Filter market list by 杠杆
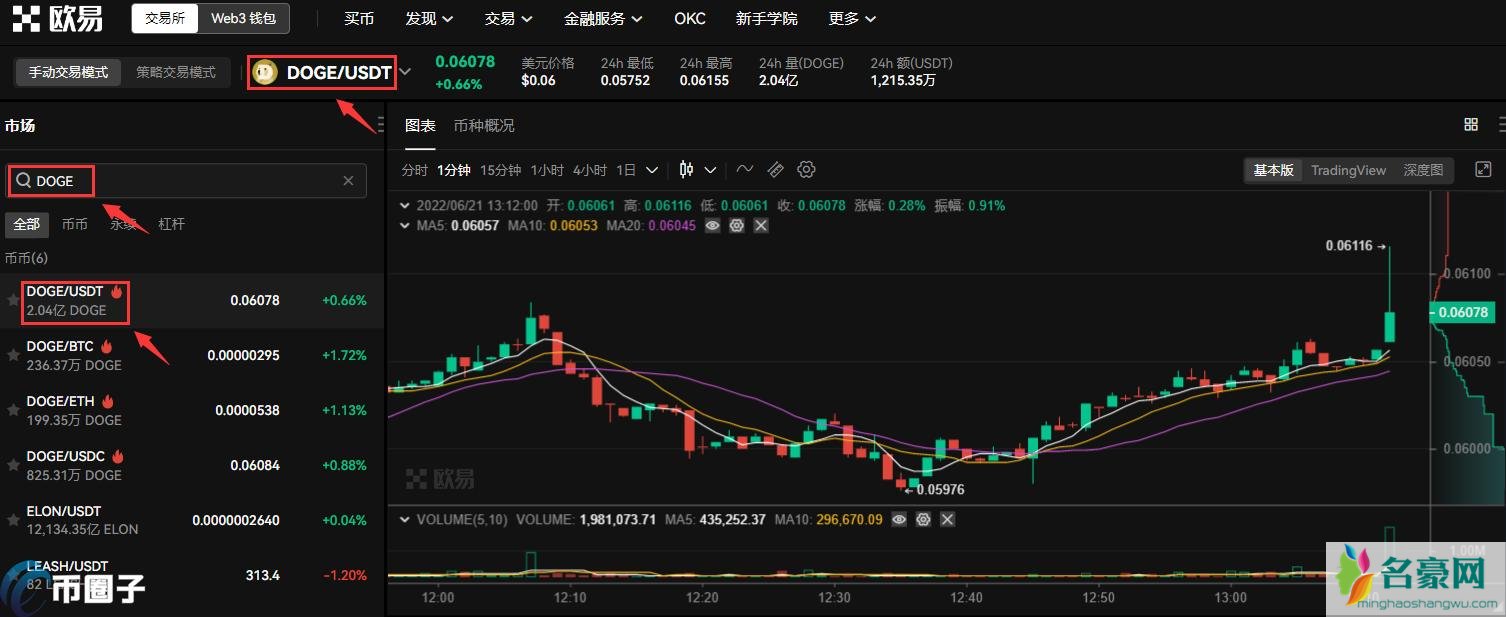Image resolution: width=1506 pixels, height=617 pixels. [171, 224]
